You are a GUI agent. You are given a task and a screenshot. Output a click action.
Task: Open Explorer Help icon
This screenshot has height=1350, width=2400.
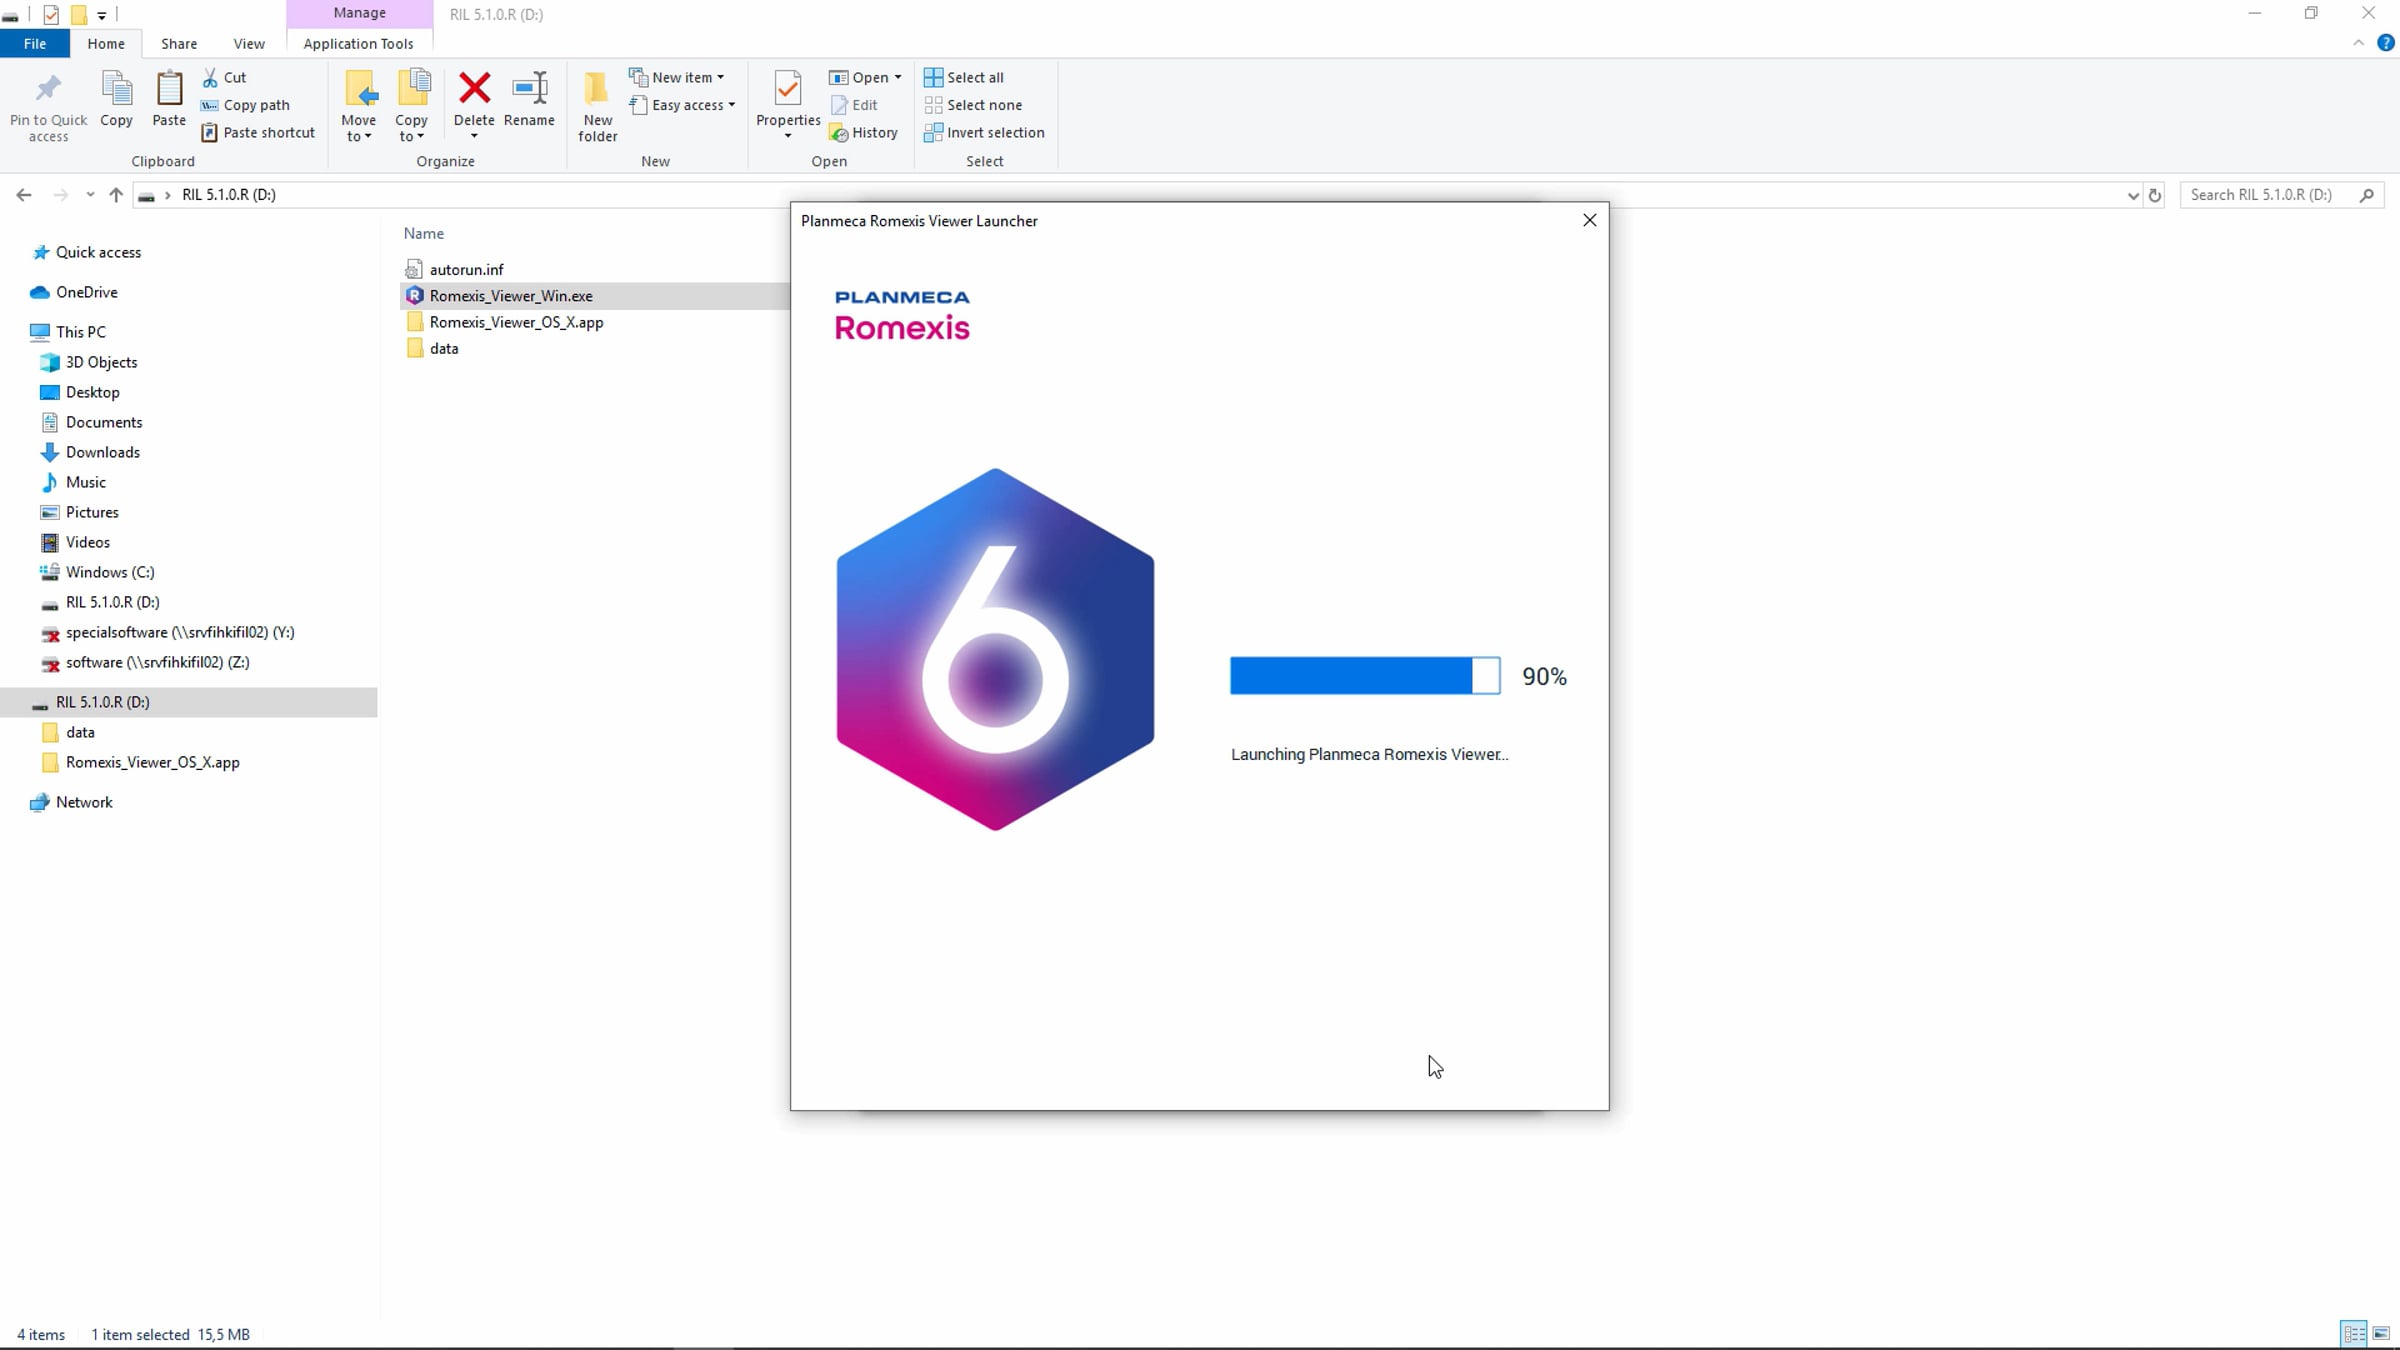click(2385, 43)
